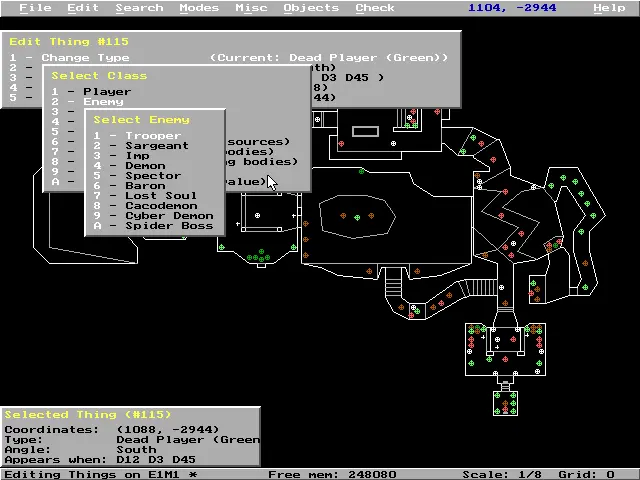The image size is (640, 480).
Task: Select Trooper from enemy list
Action: click(x=152, y=136)
